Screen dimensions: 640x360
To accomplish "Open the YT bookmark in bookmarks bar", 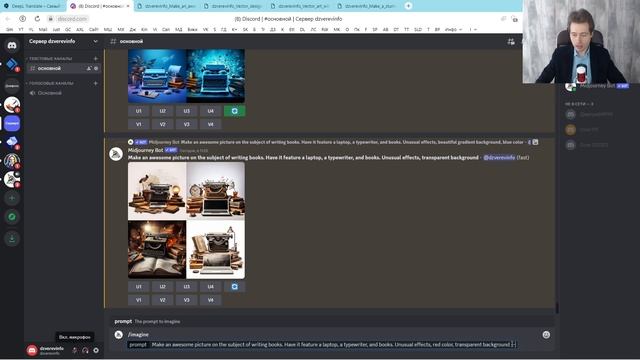I will click(21, 29).
